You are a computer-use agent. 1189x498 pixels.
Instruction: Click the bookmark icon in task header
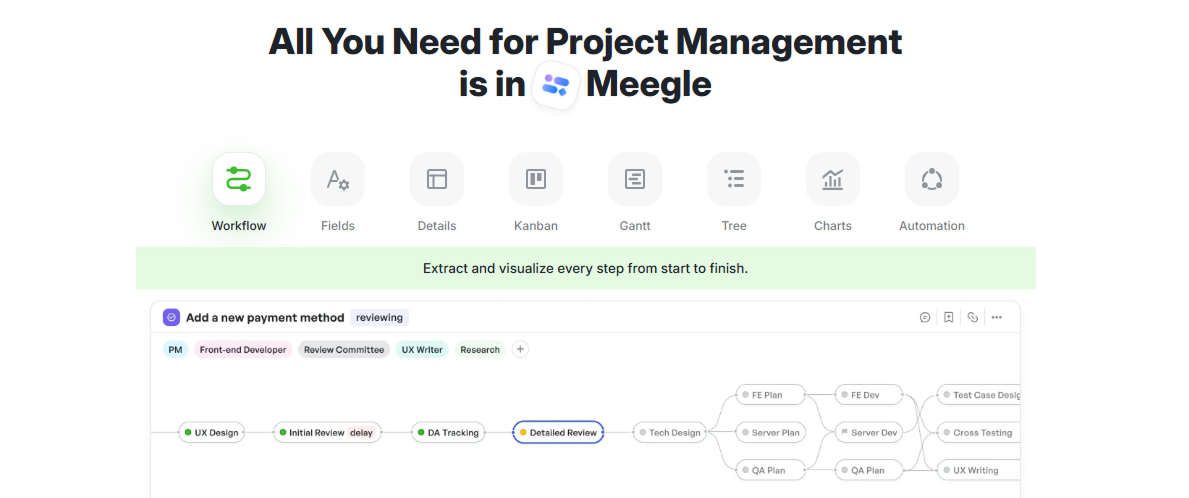click(949, 318)
